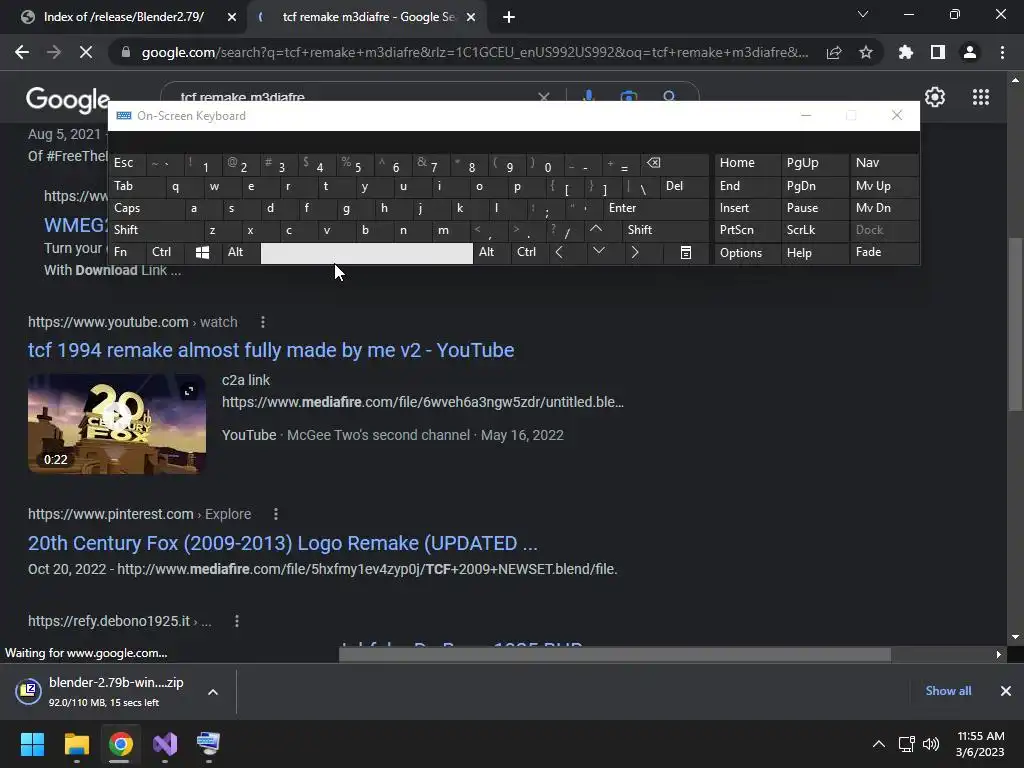Image resolution: width=1024 pixels, height=768 pixels.
Task: Close the downloads bar
Action: pyautogui.click(x=1006, y=691)
